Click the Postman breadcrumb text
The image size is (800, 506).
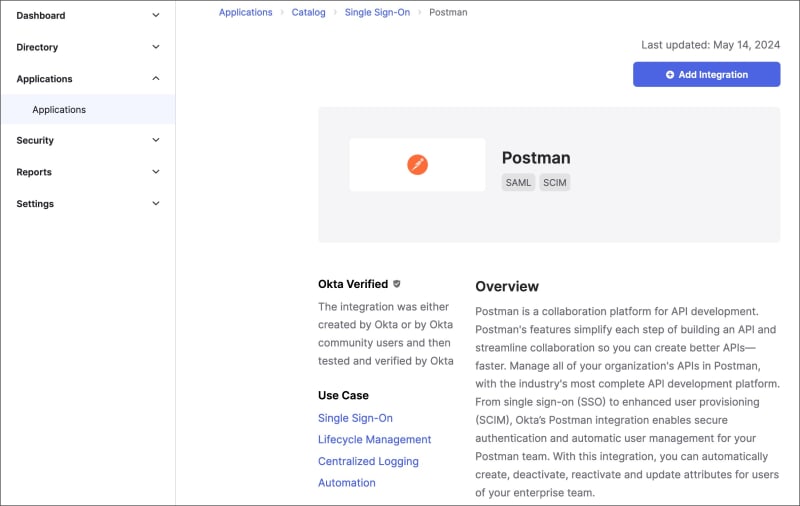[448, 12]
